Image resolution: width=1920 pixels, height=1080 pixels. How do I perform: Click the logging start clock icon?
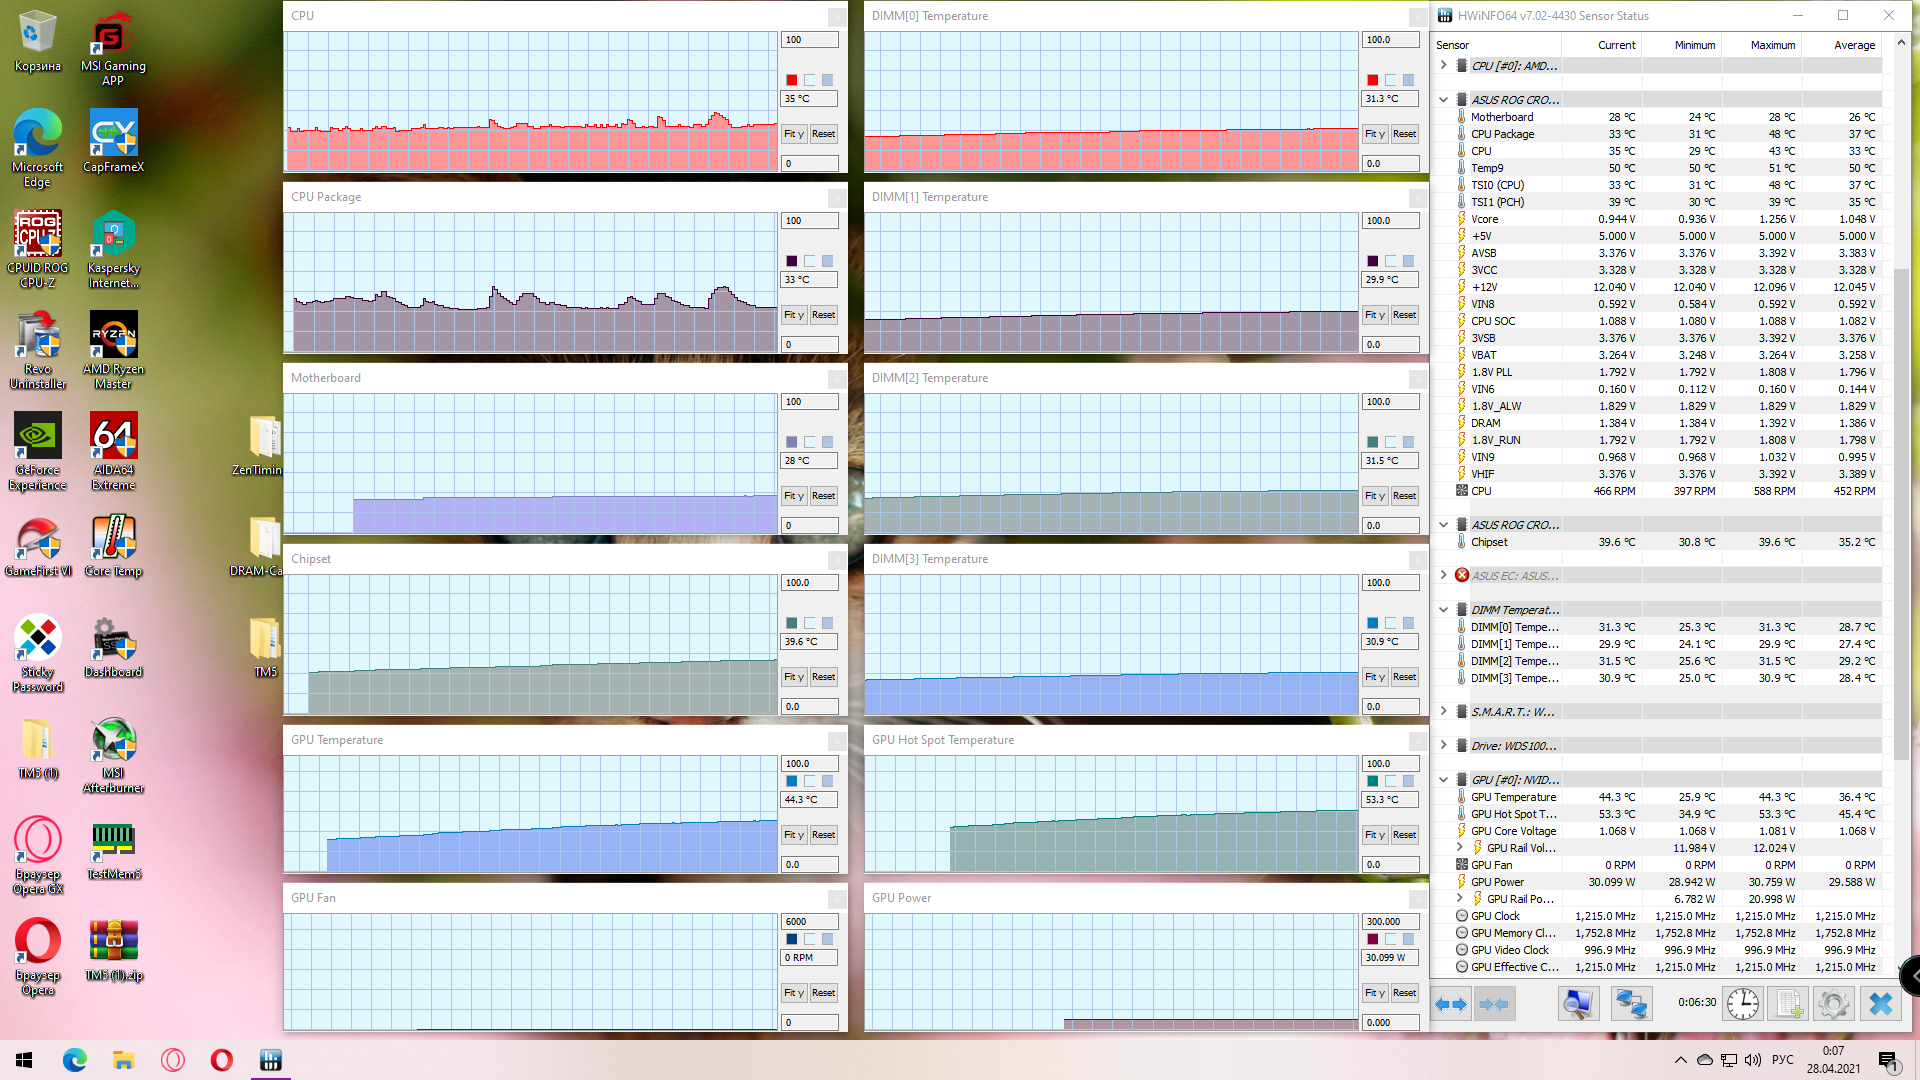point(1742,1003)
